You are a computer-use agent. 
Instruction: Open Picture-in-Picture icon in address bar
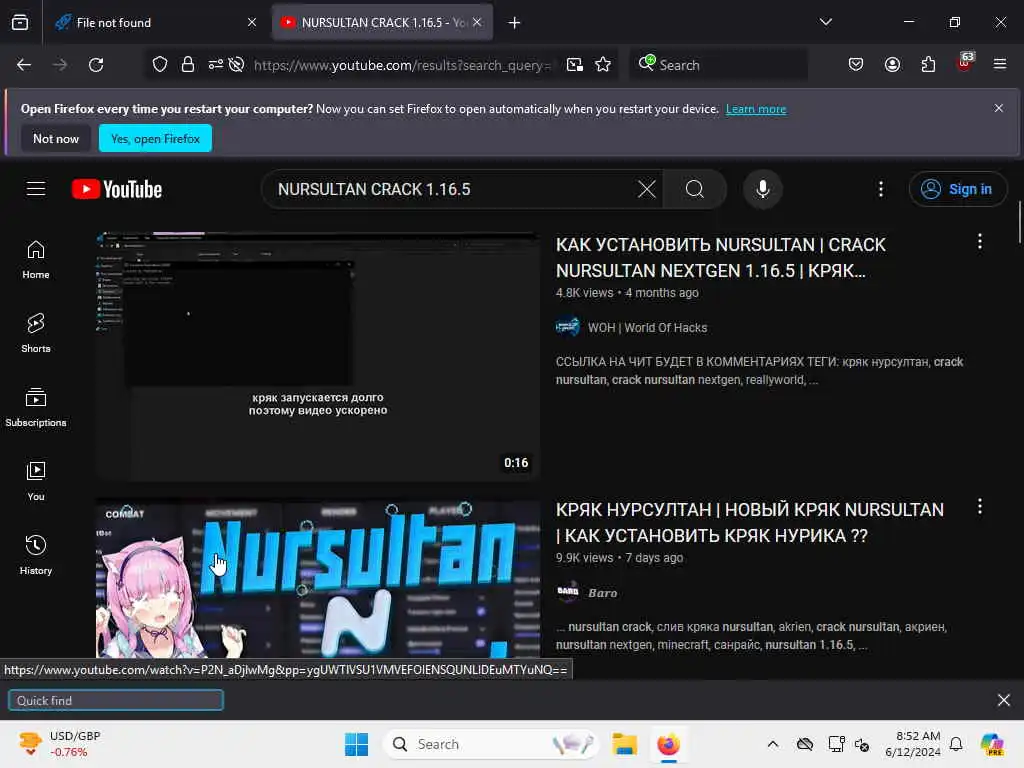click(x=575, y=65)
